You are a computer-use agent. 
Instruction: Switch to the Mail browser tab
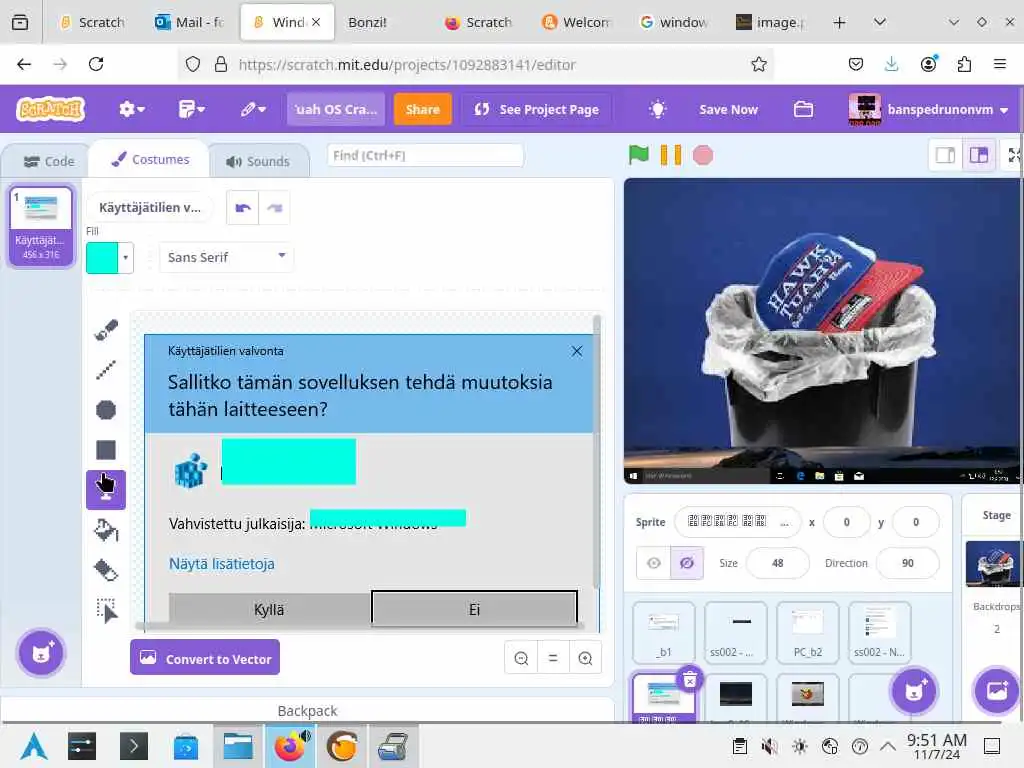coord(189,22)
